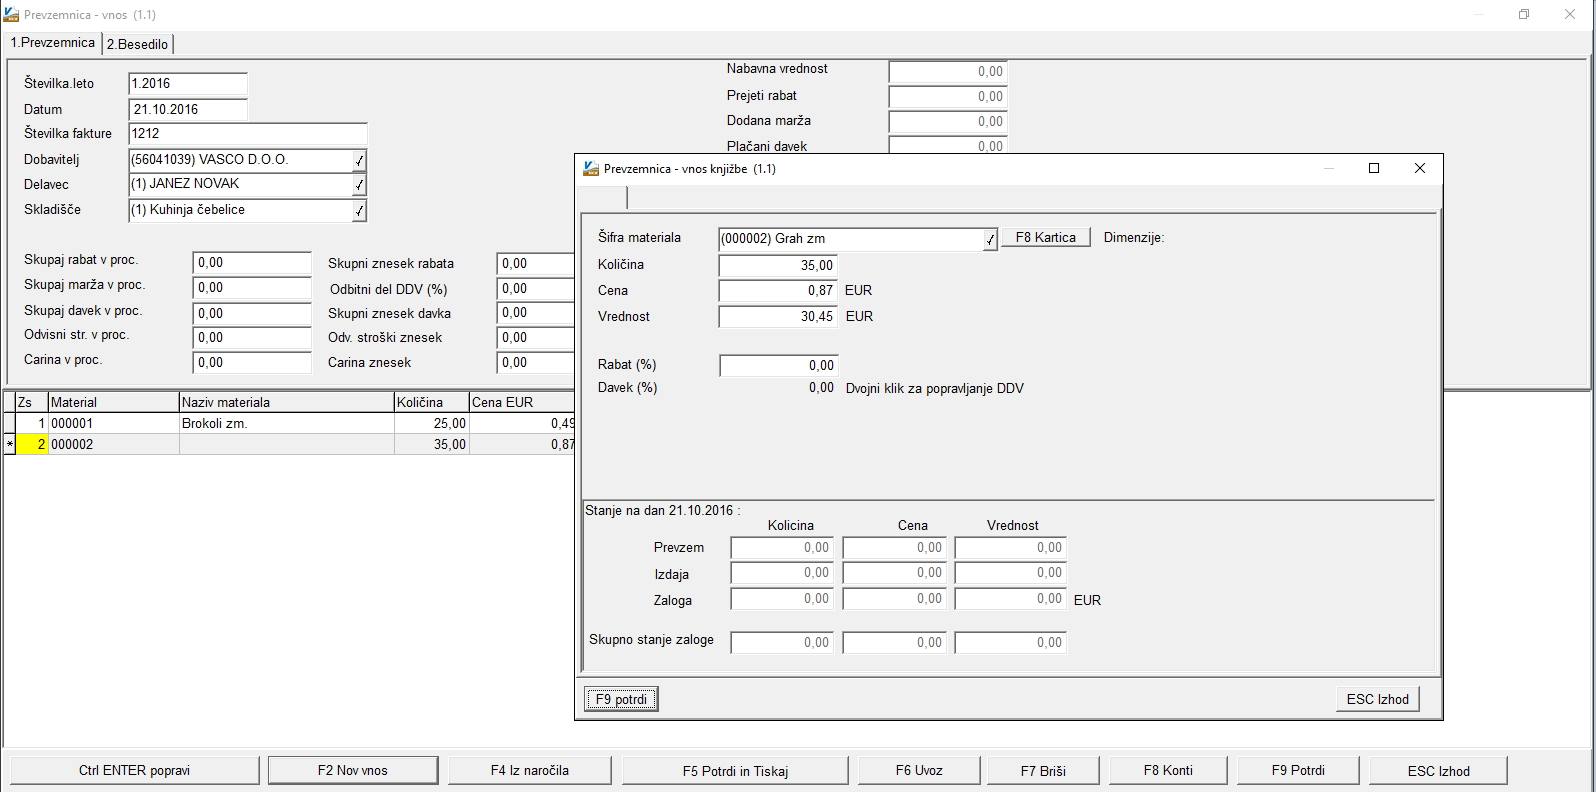Viewport: 1596px width, 792px height.
Task: Click the F8 Kartica button
Action: pyautogui.click(x=1046, y=237)
